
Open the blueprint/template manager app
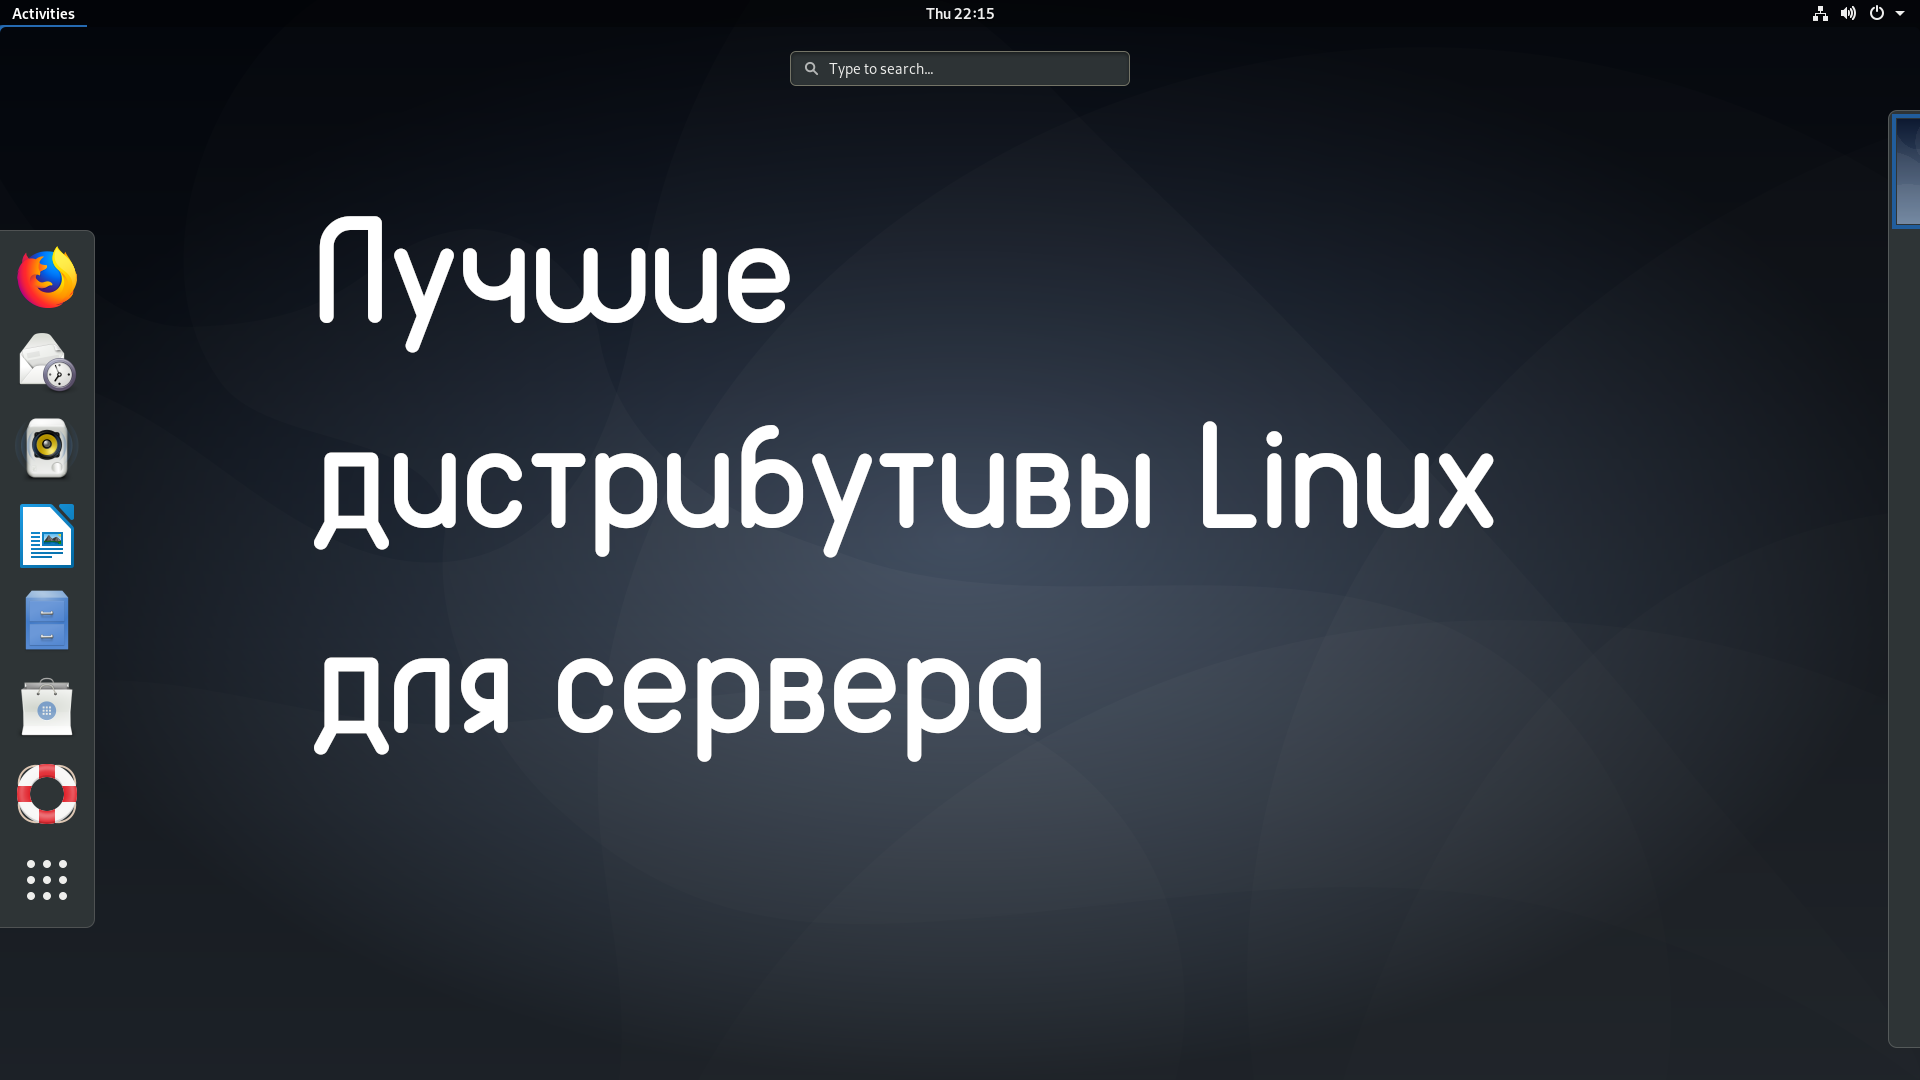pos(46,620)
